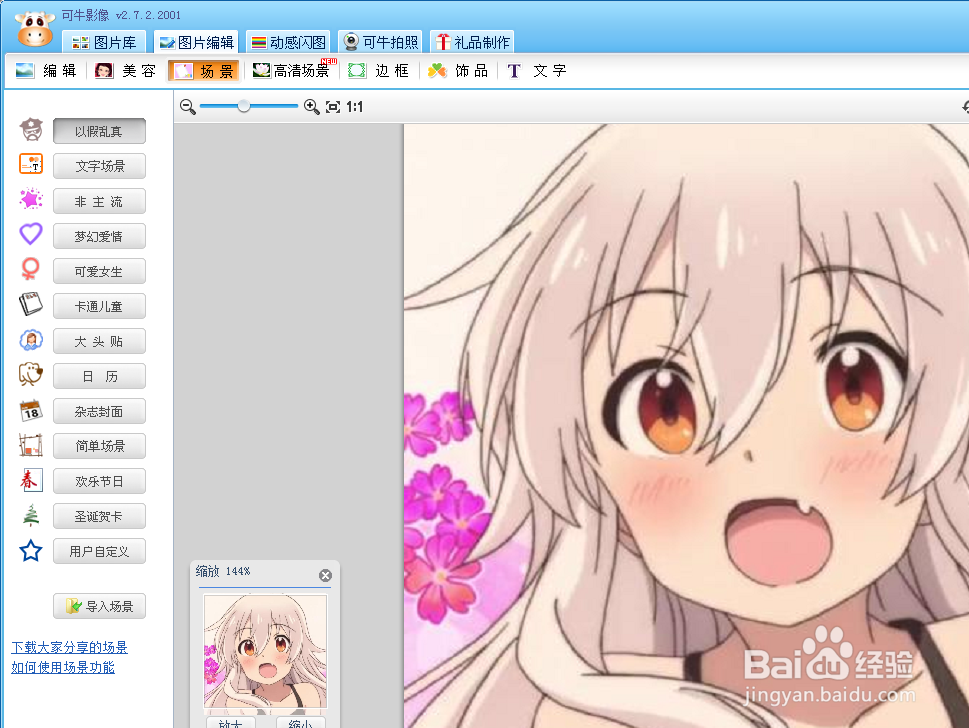969x728 pixels.
Task: Set zoom to 1:1 actual size
Action: coord(354,107)
